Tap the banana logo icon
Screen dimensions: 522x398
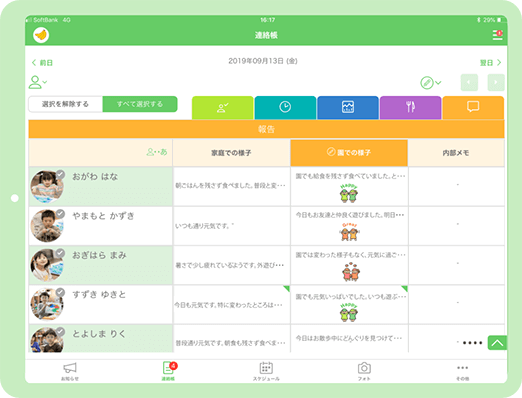tap(41, 35)
